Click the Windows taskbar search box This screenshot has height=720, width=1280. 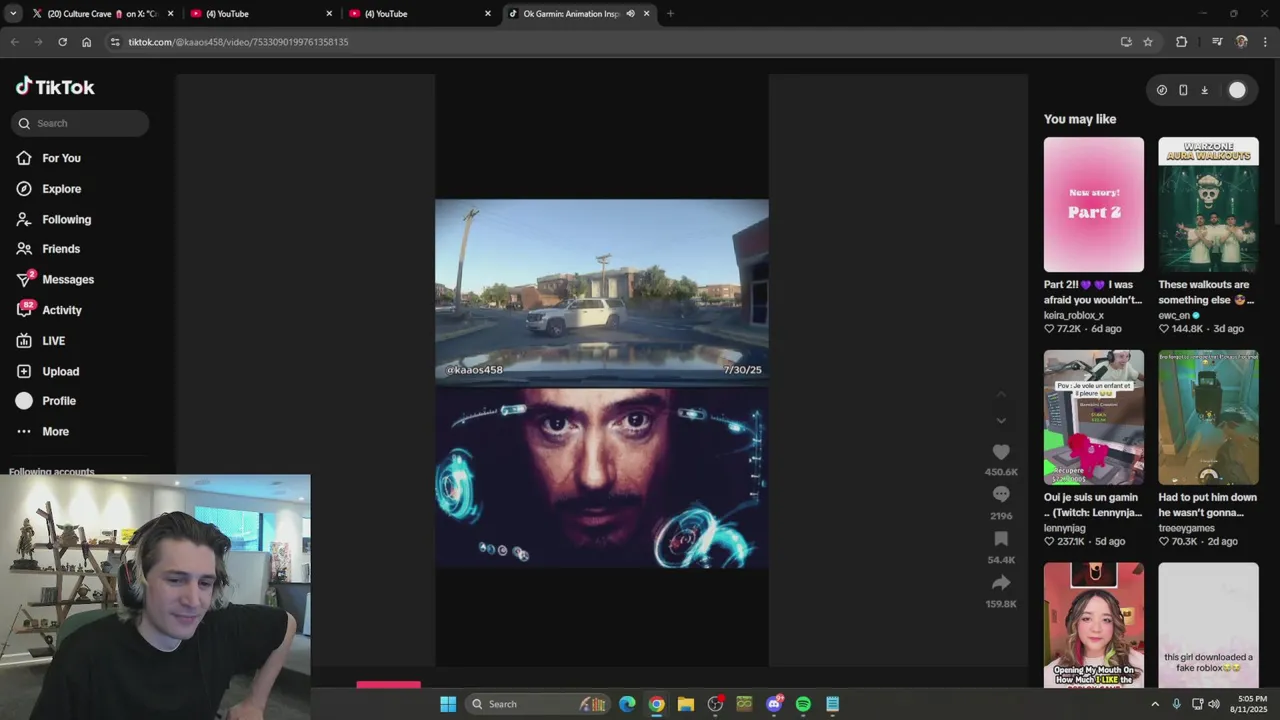tap(540, 704)
